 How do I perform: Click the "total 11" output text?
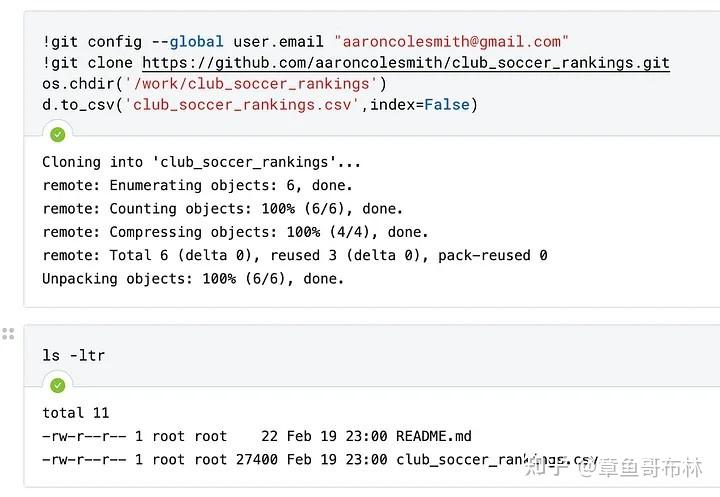[76, 413]
